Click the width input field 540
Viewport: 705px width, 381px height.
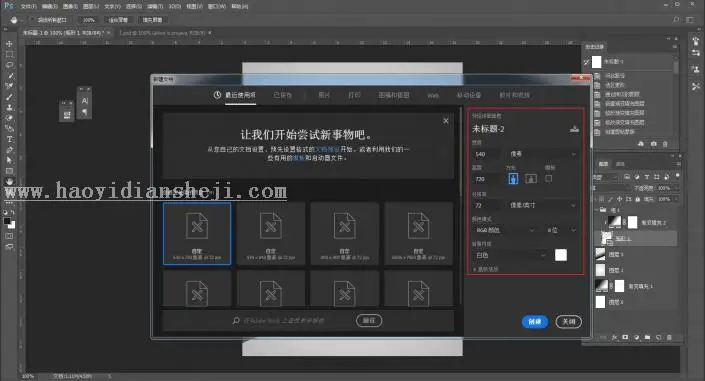point(486,154)
